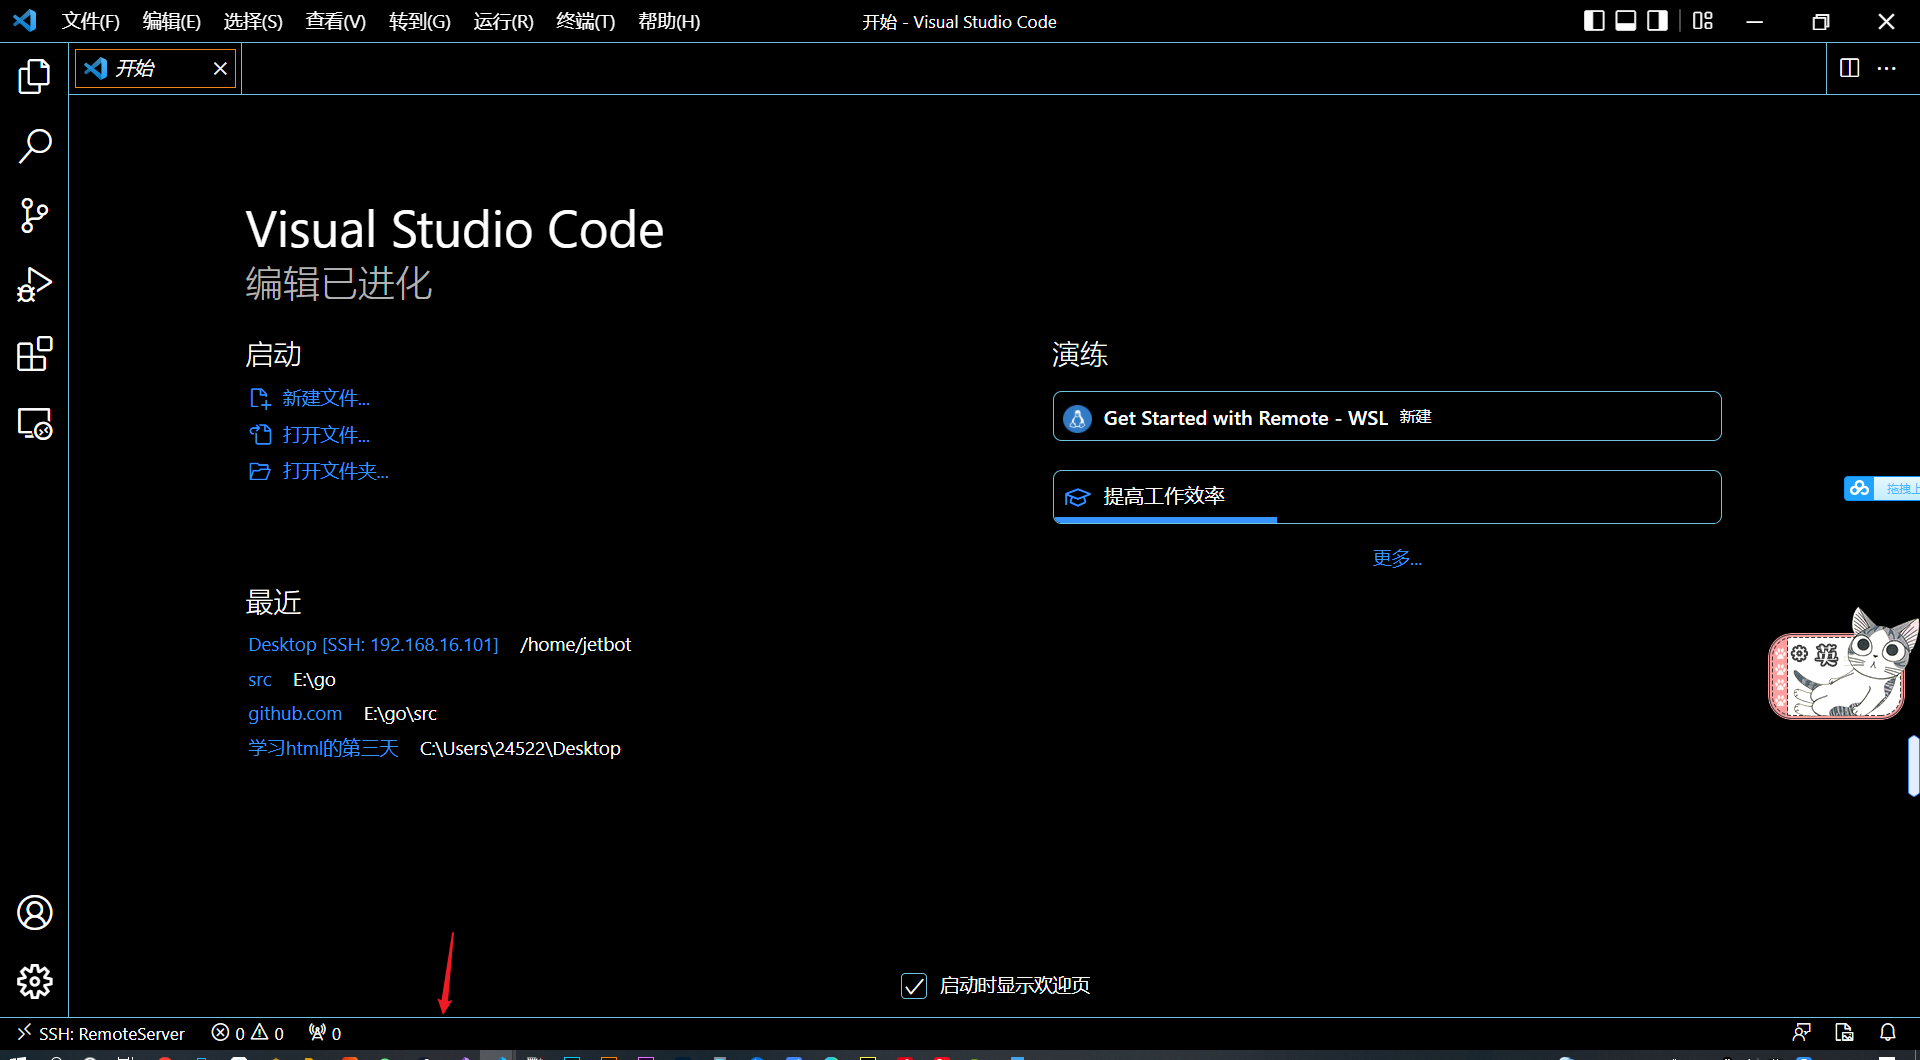Open Source Control view

[x=34, y=215]
